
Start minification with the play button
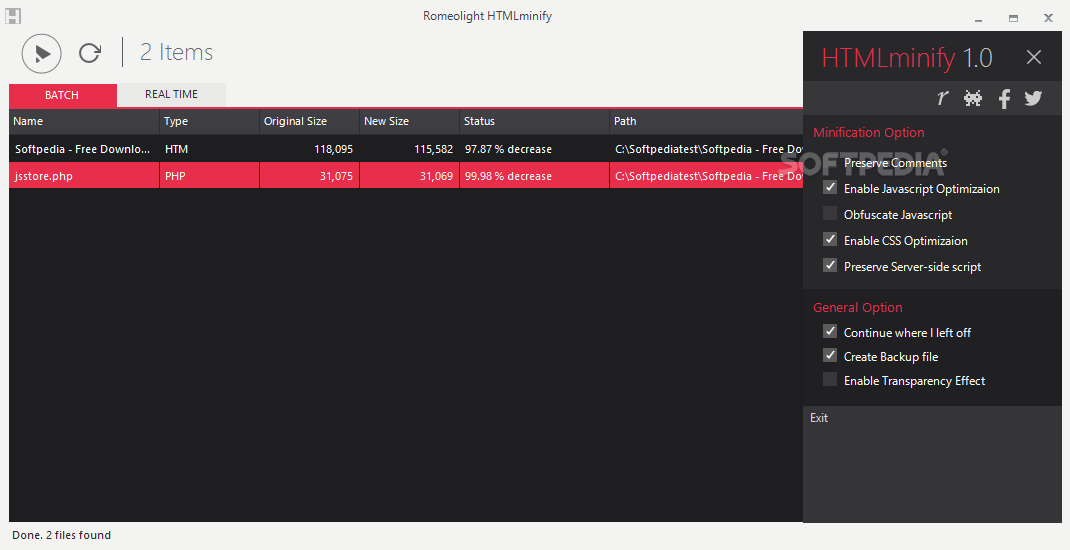42,53
